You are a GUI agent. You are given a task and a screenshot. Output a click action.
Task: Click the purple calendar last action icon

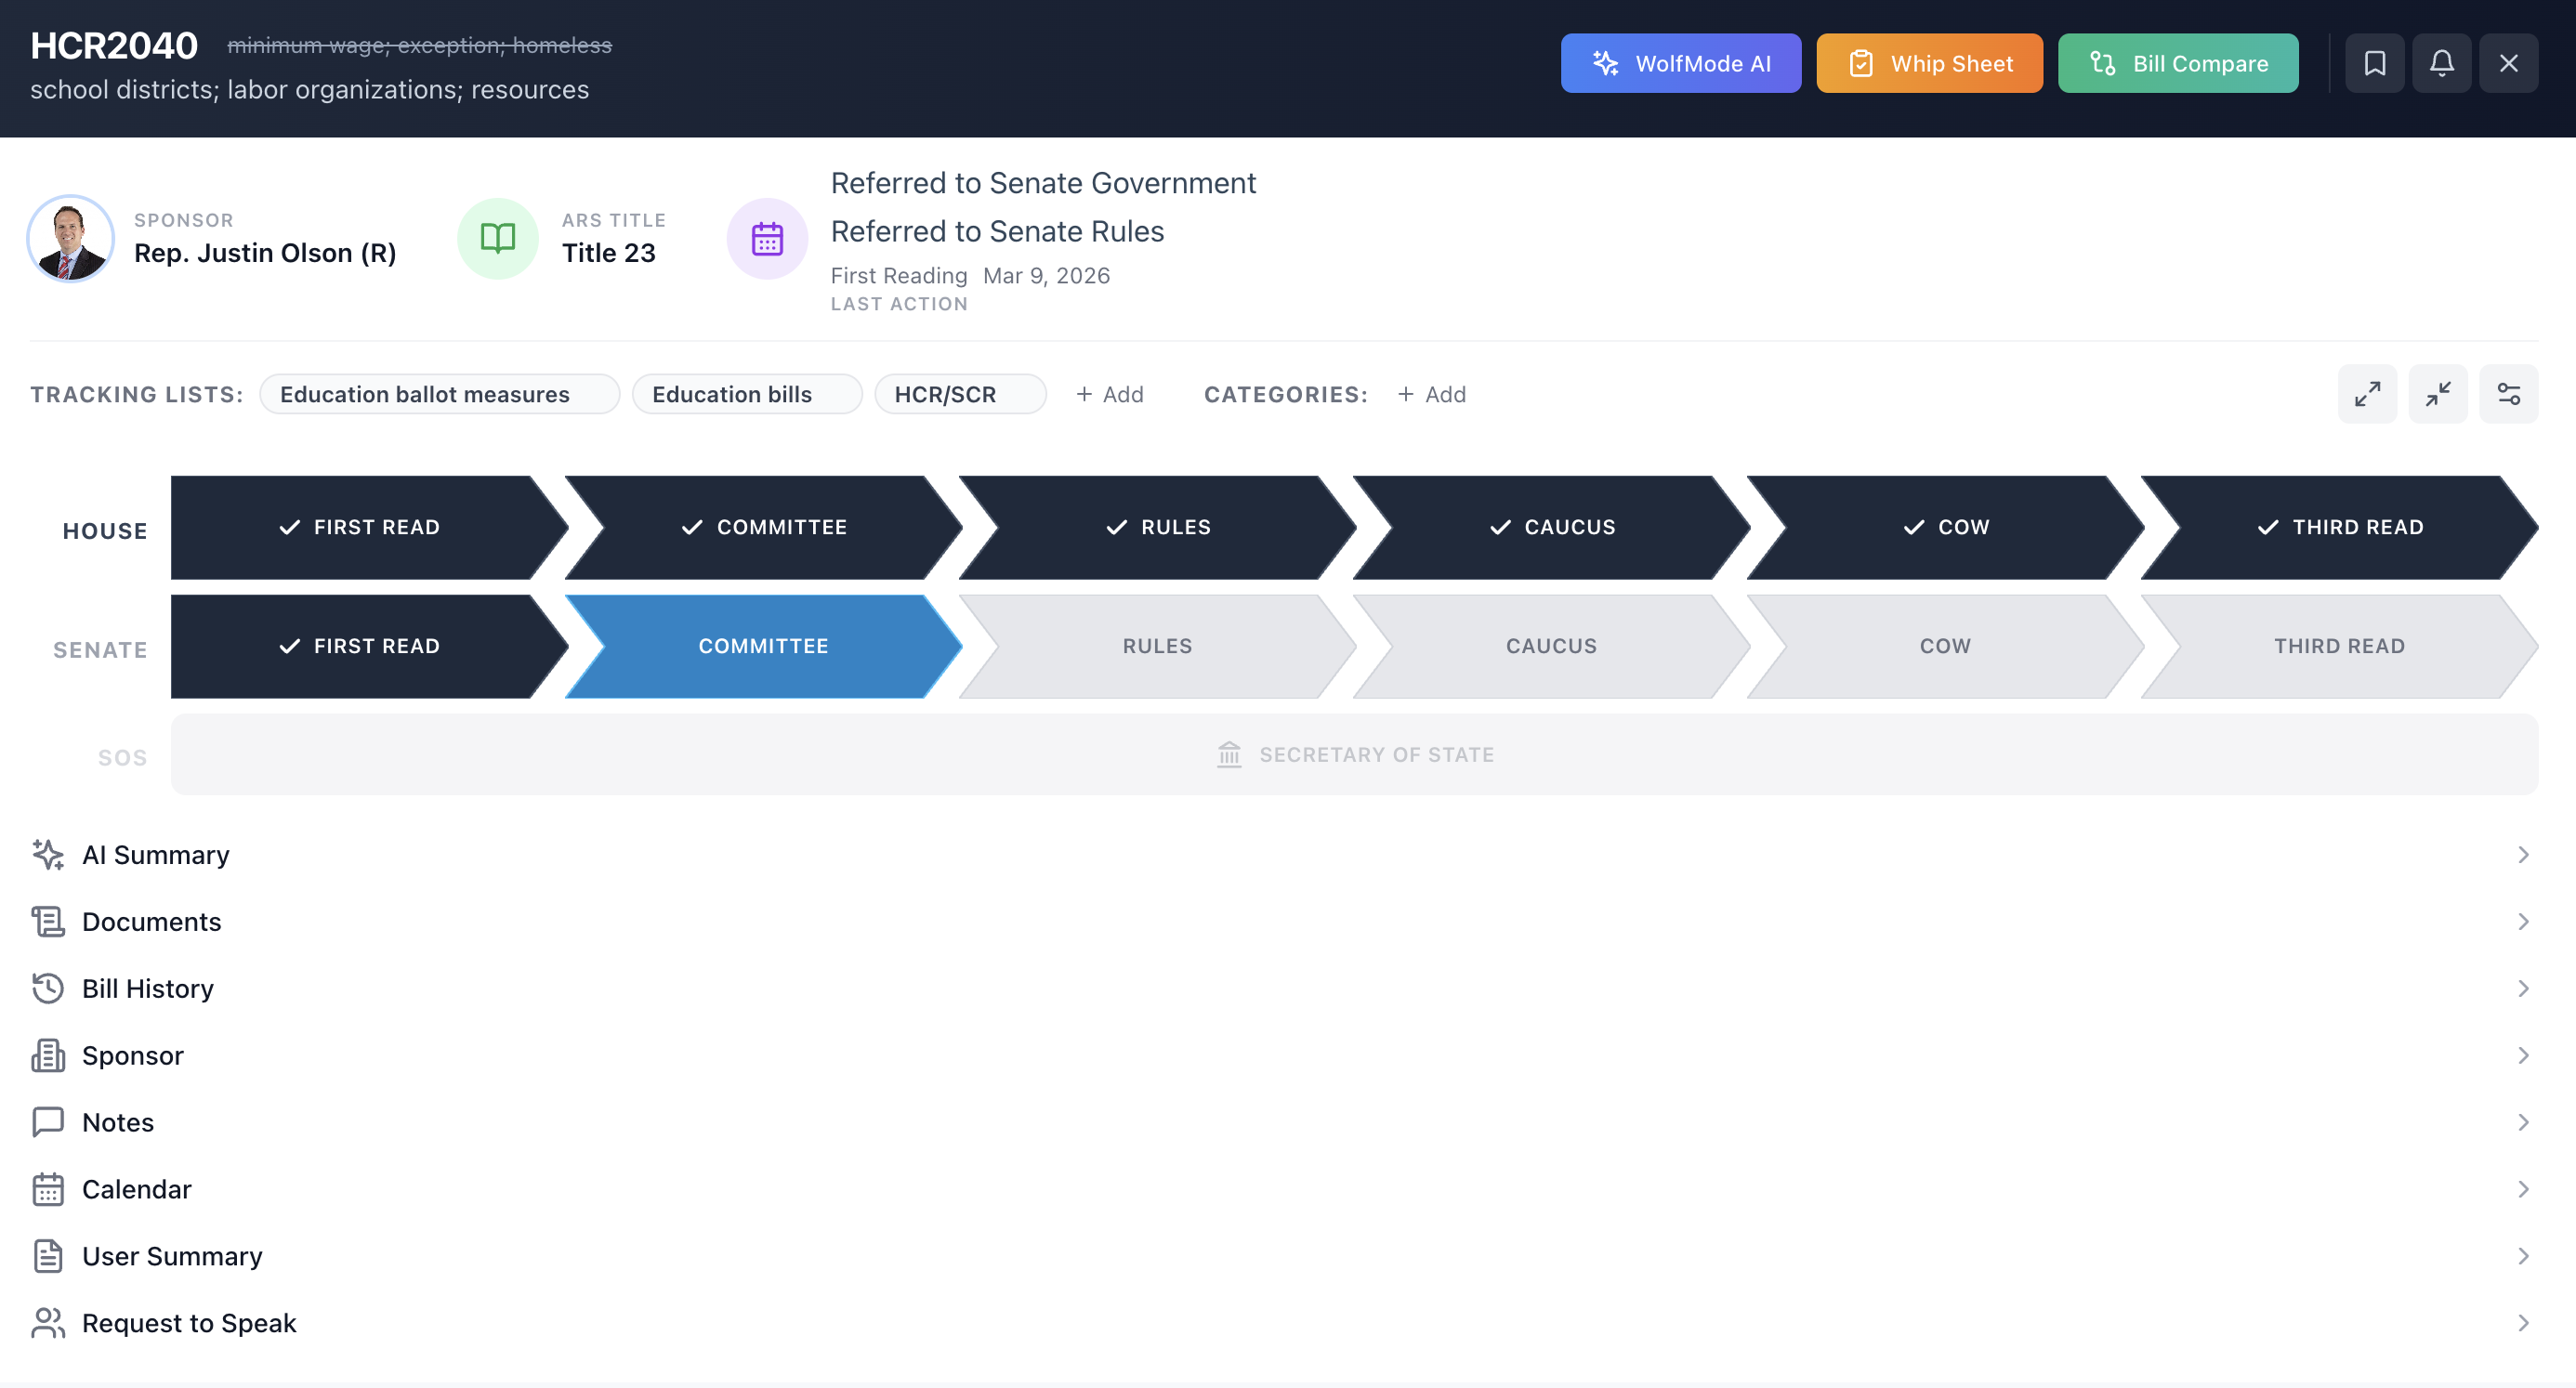click(x=767, y=239)
